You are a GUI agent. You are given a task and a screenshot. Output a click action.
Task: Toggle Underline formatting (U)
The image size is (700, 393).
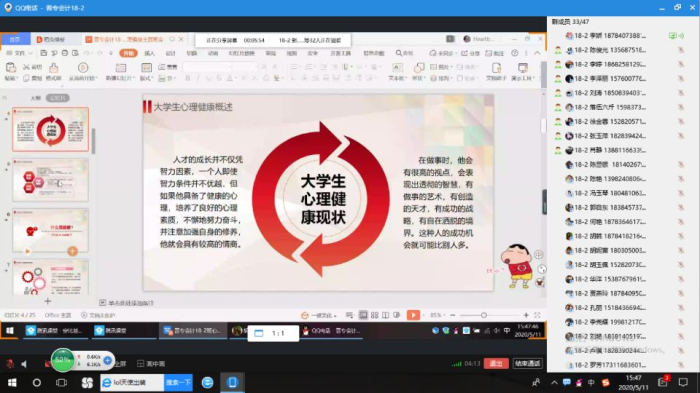208,78
